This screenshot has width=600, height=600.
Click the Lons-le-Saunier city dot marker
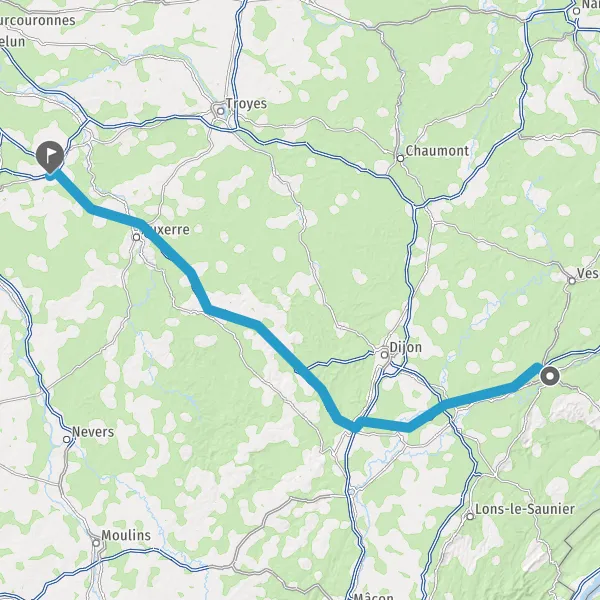(x=470, y=517)
